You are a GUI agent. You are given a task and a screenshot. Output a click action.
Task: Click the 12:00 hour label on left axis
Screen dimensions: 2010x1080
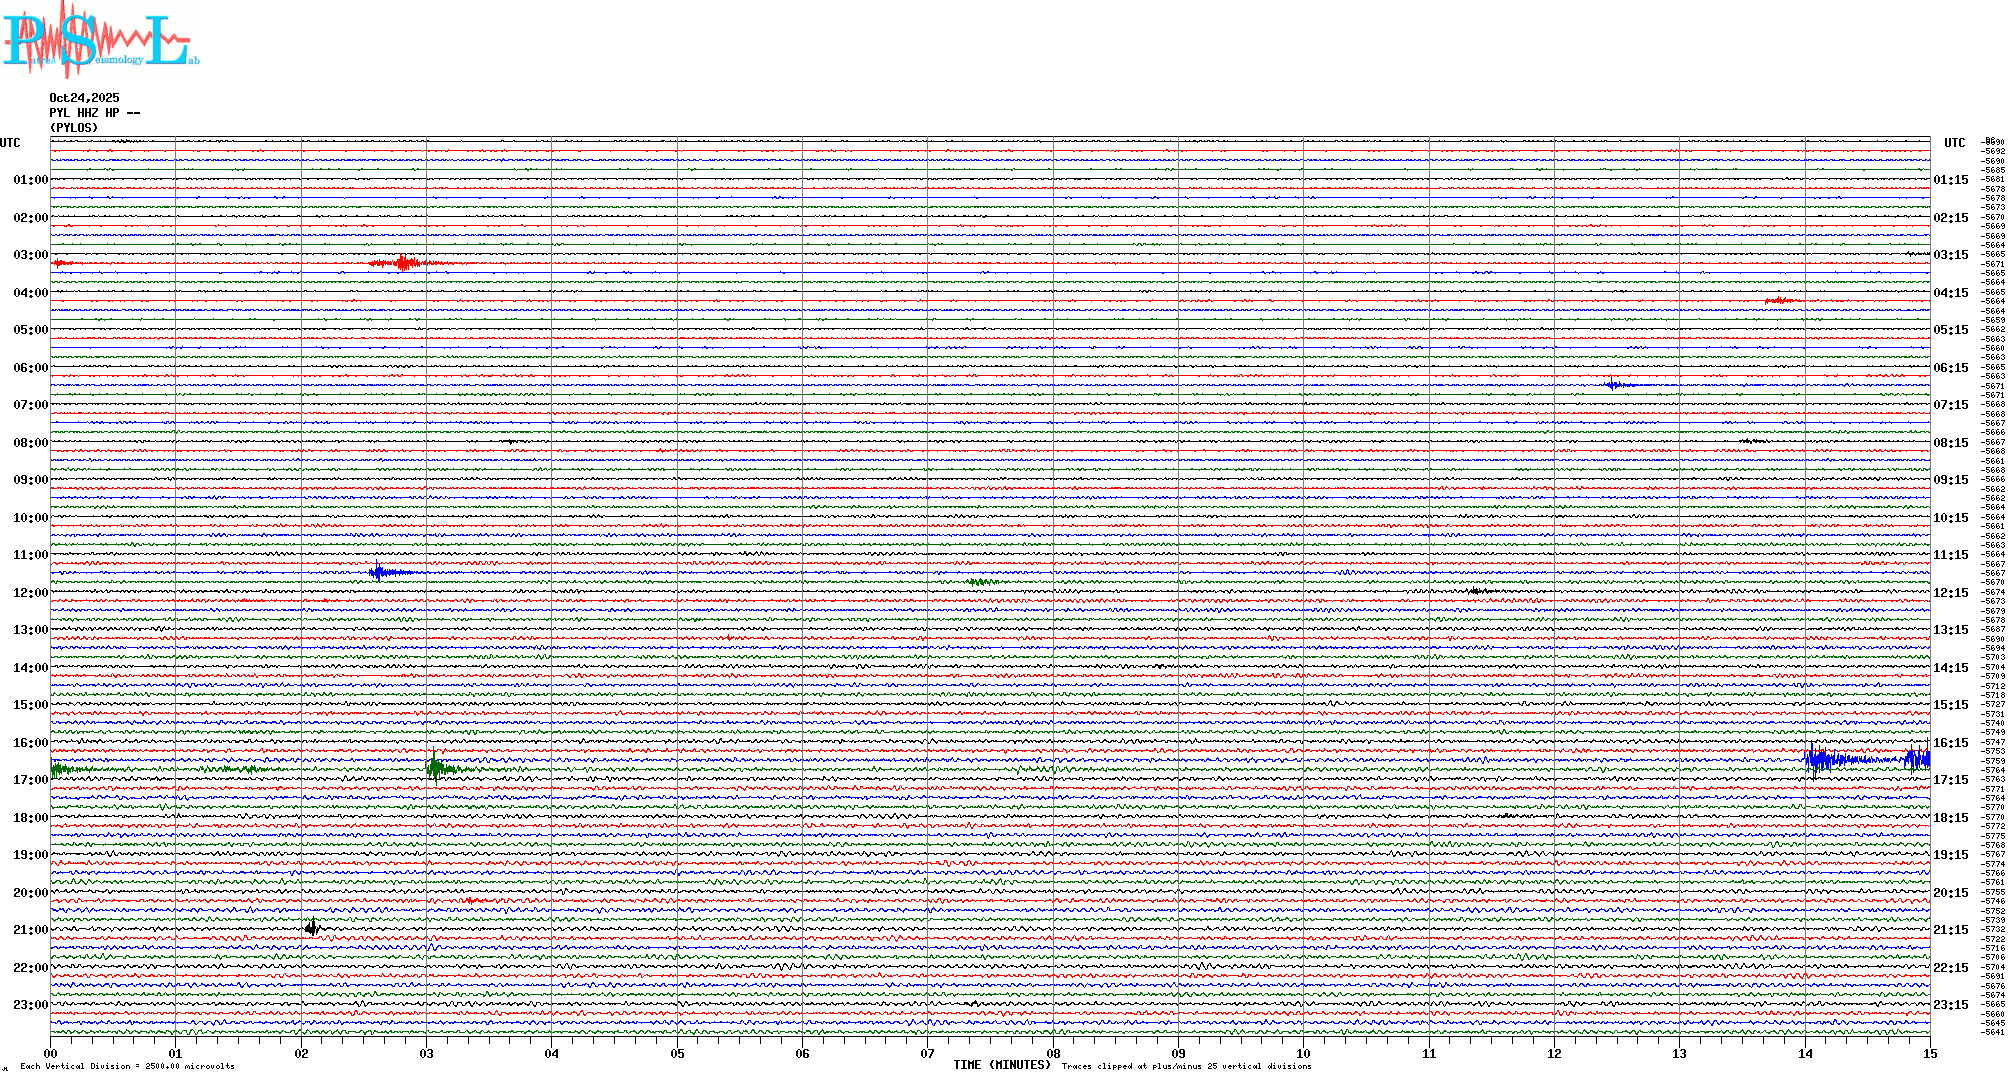click(x=30, y=593)
